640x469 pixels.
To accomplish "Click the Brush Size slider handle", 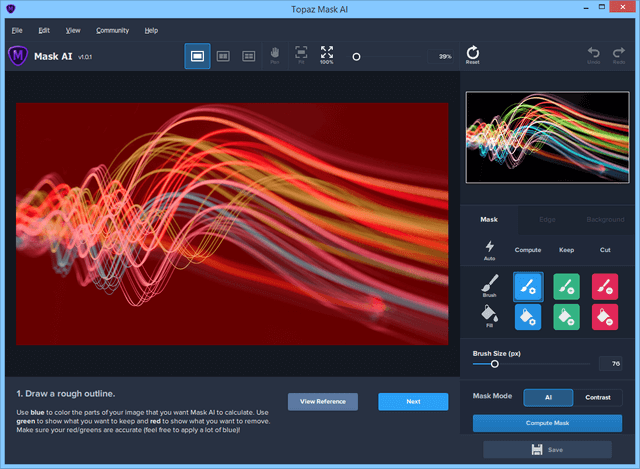I will [494, 364].
